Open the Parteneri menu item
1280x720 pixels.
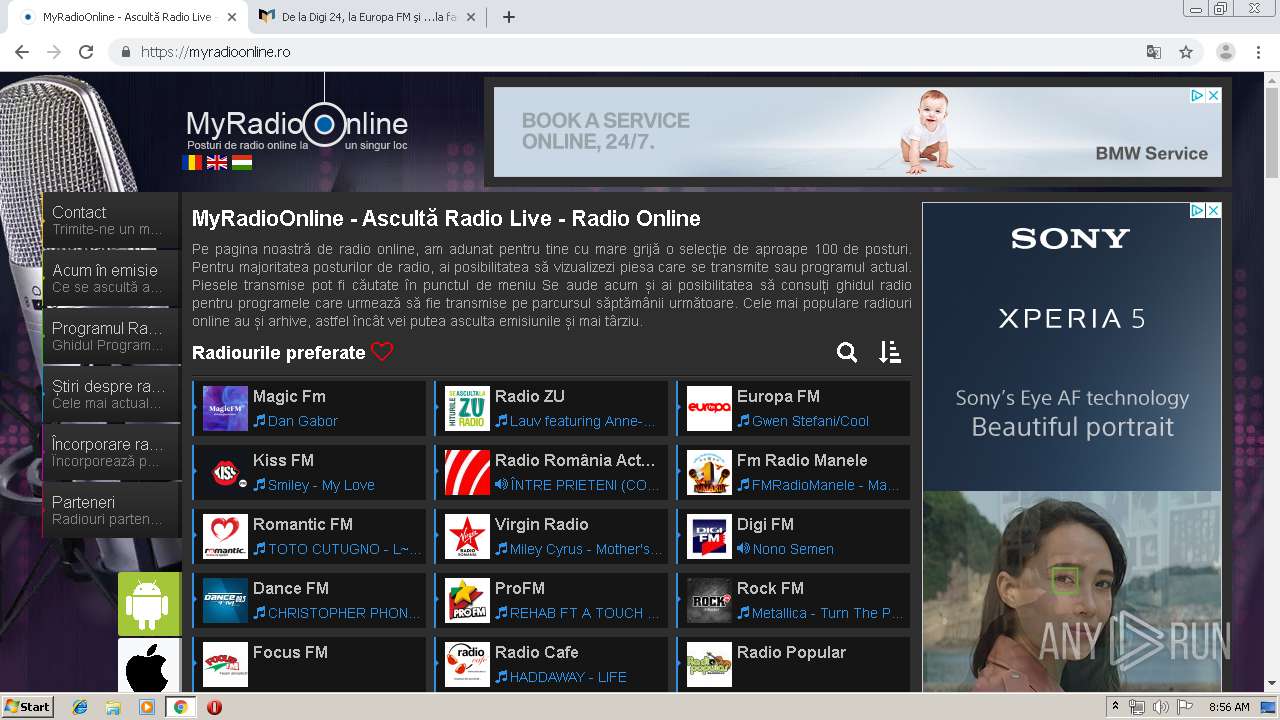click(111, 510)
